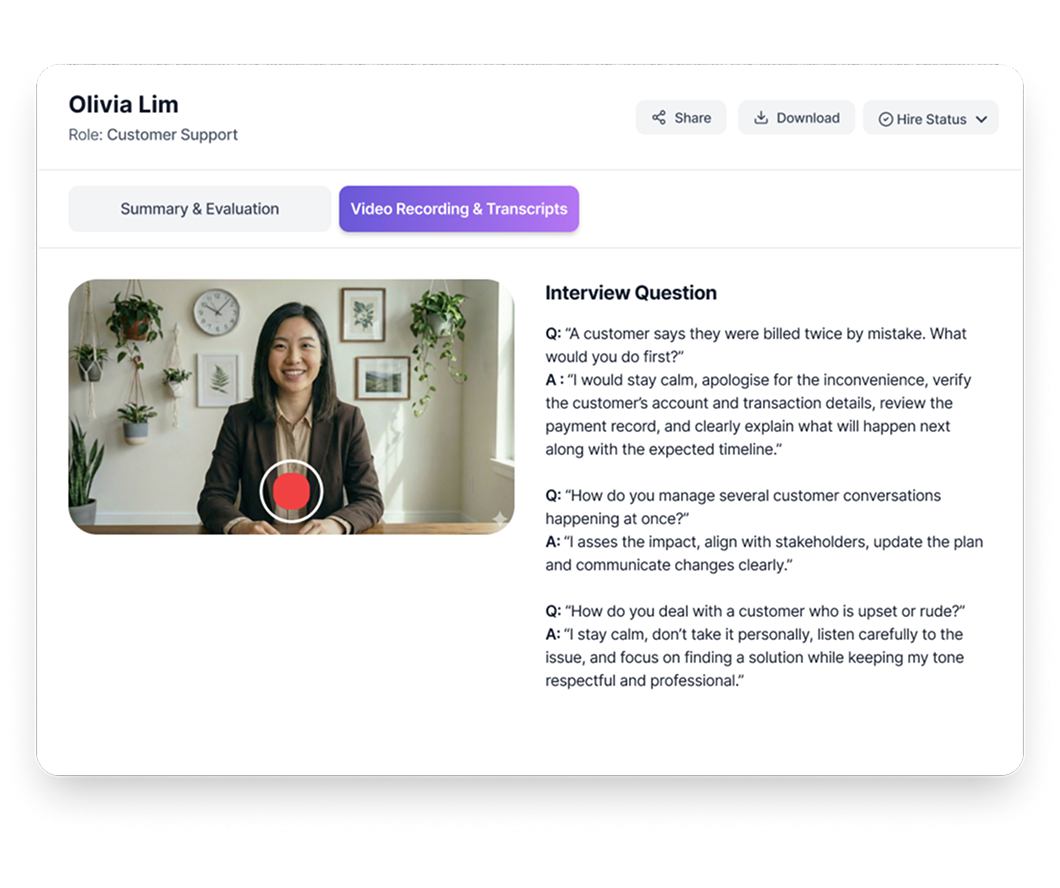Image resolution: width=1060 pixels, height=888 pixels.
Task: Click the Hire Status checkmark circle icon
Action: point(886,120)
